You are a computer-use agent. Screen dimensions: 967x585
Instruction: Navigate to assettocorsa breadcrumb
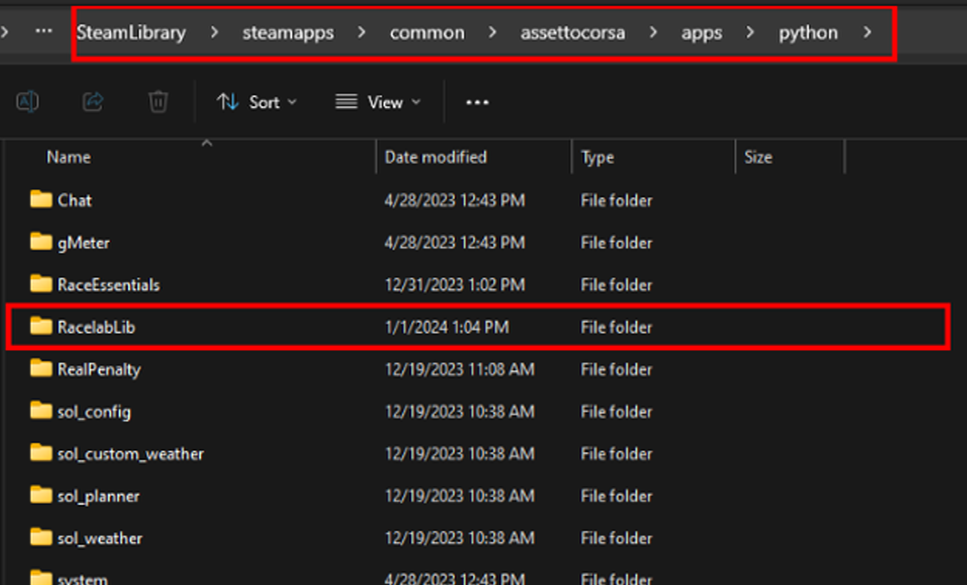point(572,32)
